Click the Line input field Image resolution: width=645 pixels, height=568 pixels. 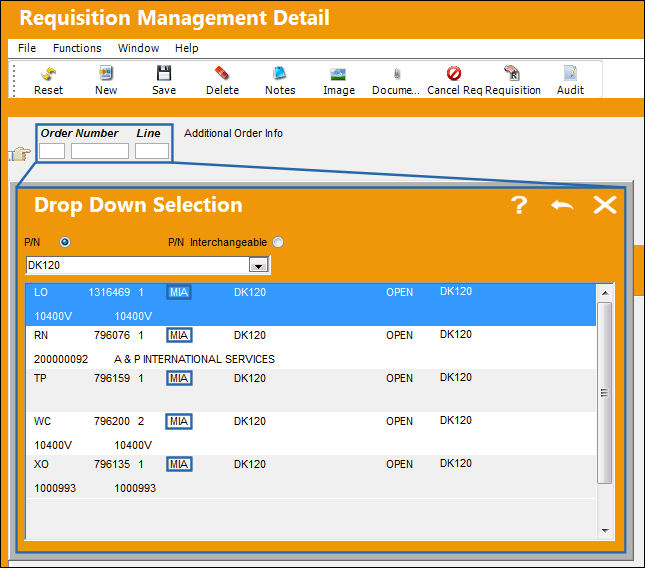[152, 151]
